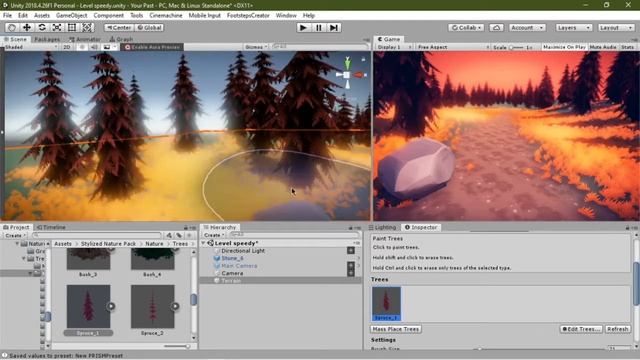Image resolution: width=640 pixels, height=360 pixels.
Task: Toggle Pivot Center handle position
Action: (x=119, y=28)
